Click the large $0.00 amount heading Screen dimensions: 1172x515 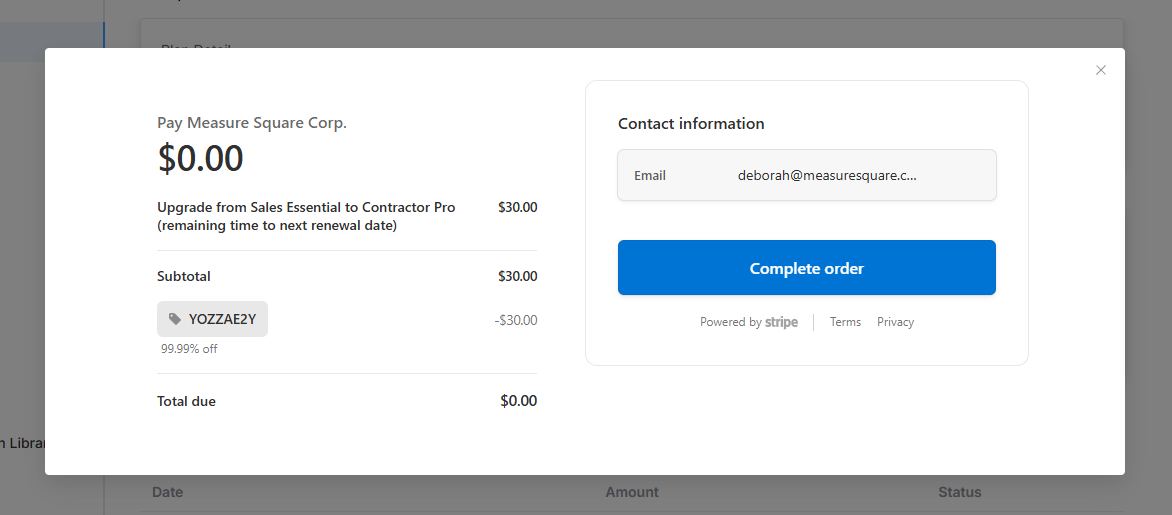click(200, 158)
